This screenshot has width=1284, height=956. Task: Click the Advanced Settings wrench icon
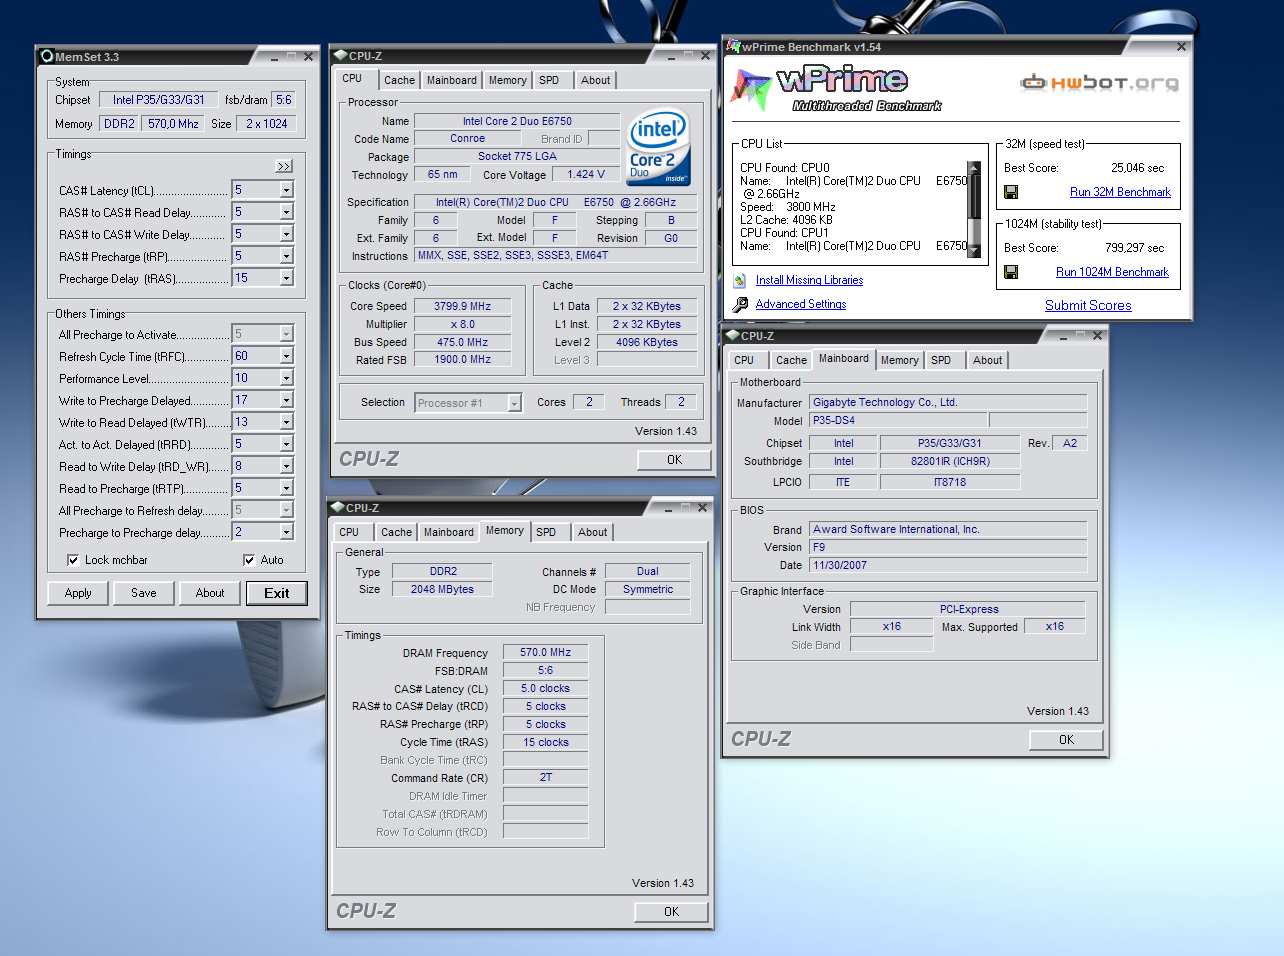coord(740,305)
